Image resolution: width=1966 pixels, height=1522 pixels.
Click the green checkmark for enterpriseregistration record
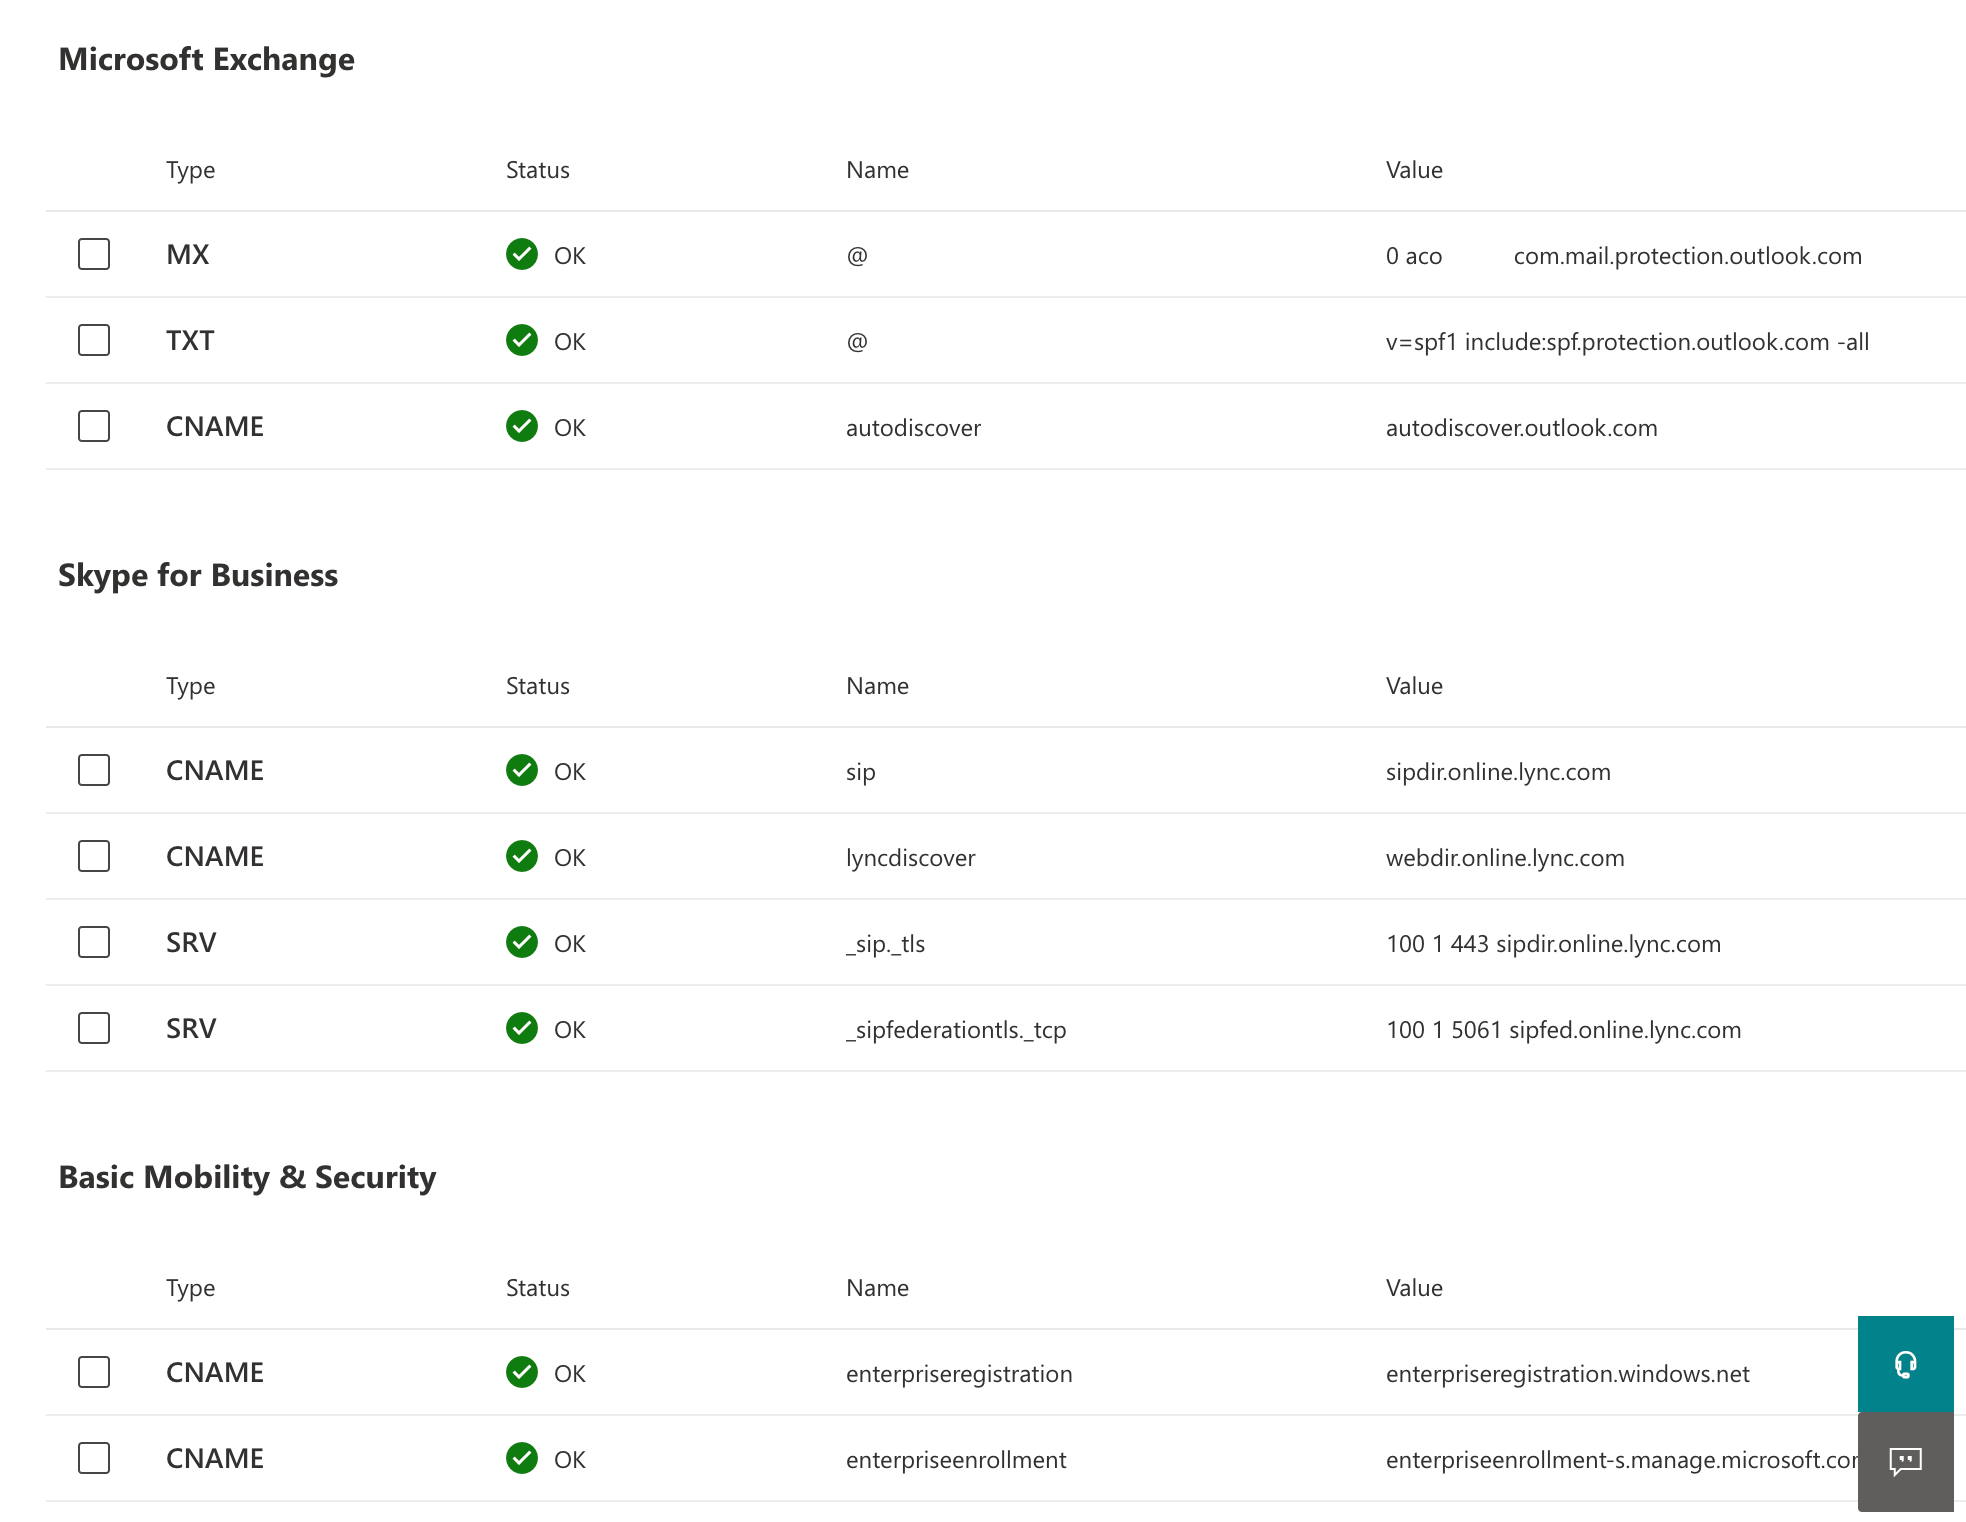click(522, 1373)
